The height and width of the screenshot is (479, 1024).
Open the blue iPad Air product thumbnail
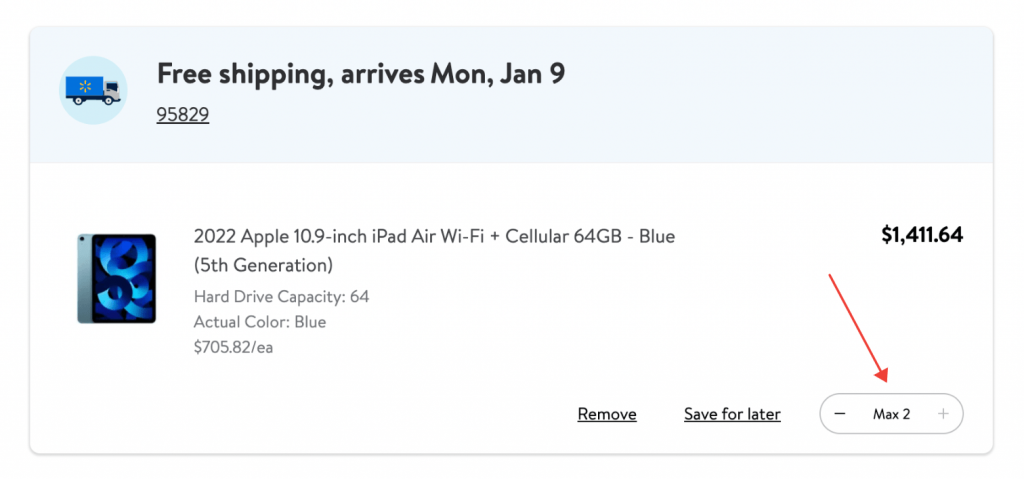pyautogui.click(x=117, y=278)
